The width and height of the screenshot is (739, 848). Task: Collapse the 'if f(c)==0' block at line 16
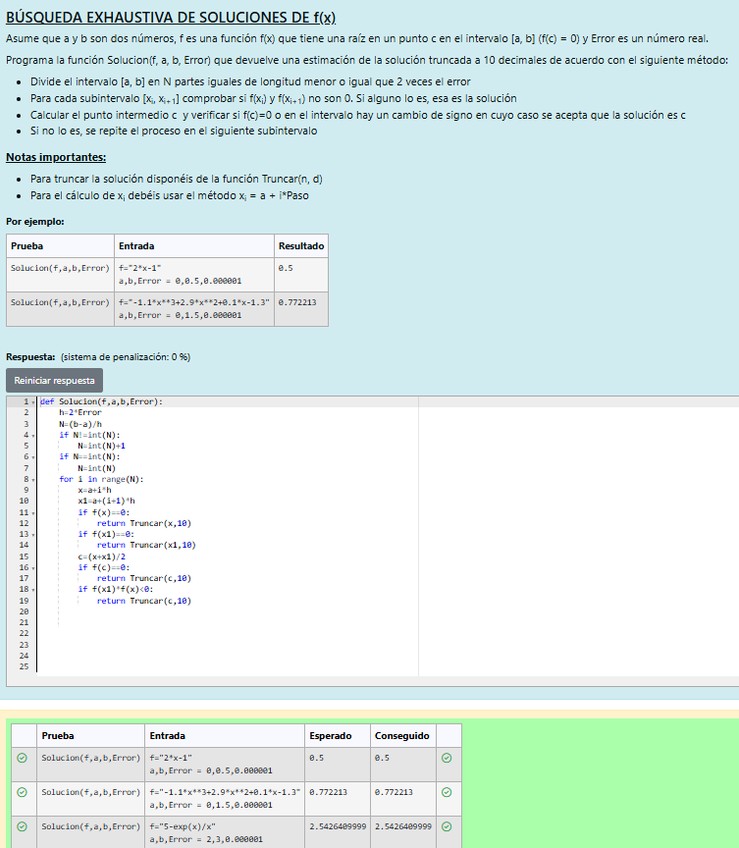pos(35,567)
